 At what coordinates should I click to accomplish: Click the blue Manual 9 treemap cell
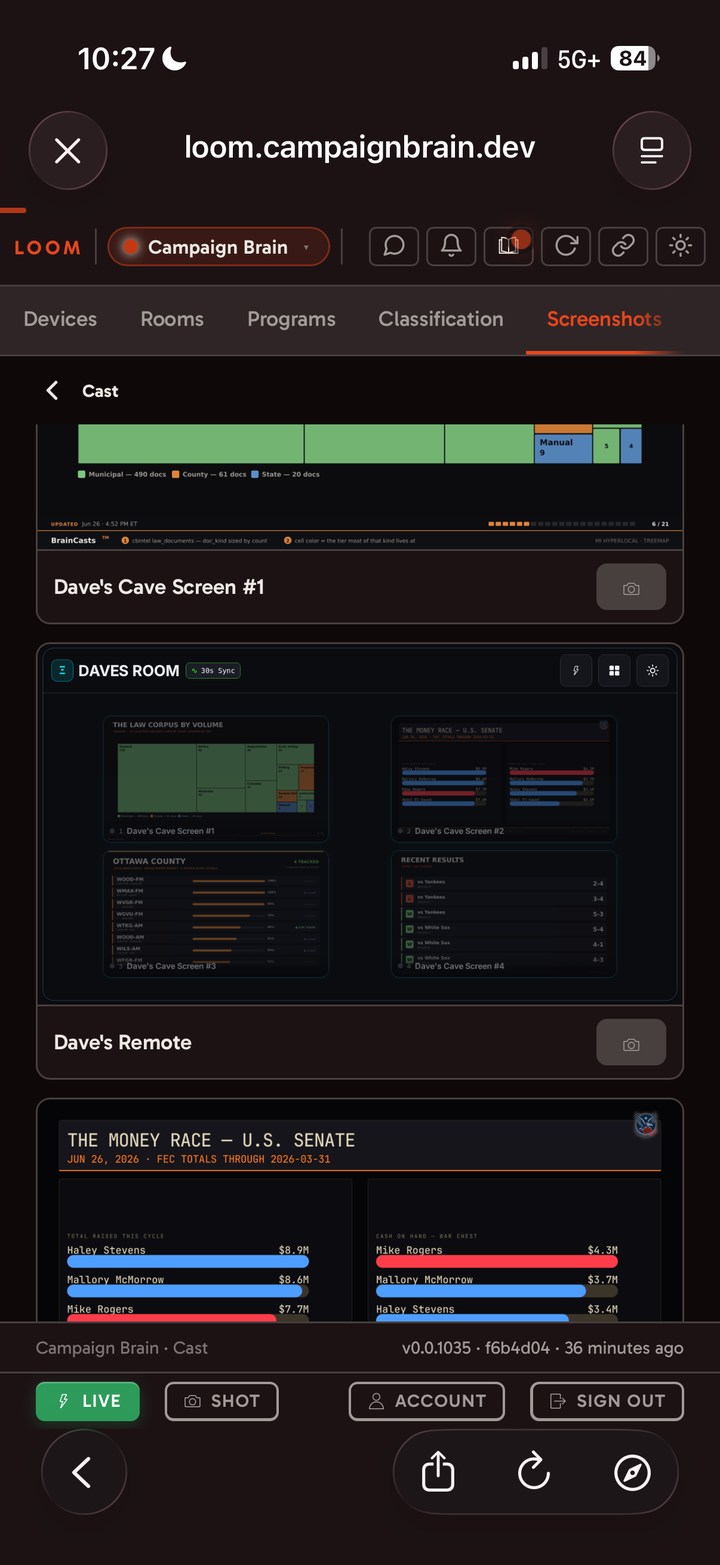(564, 448)
